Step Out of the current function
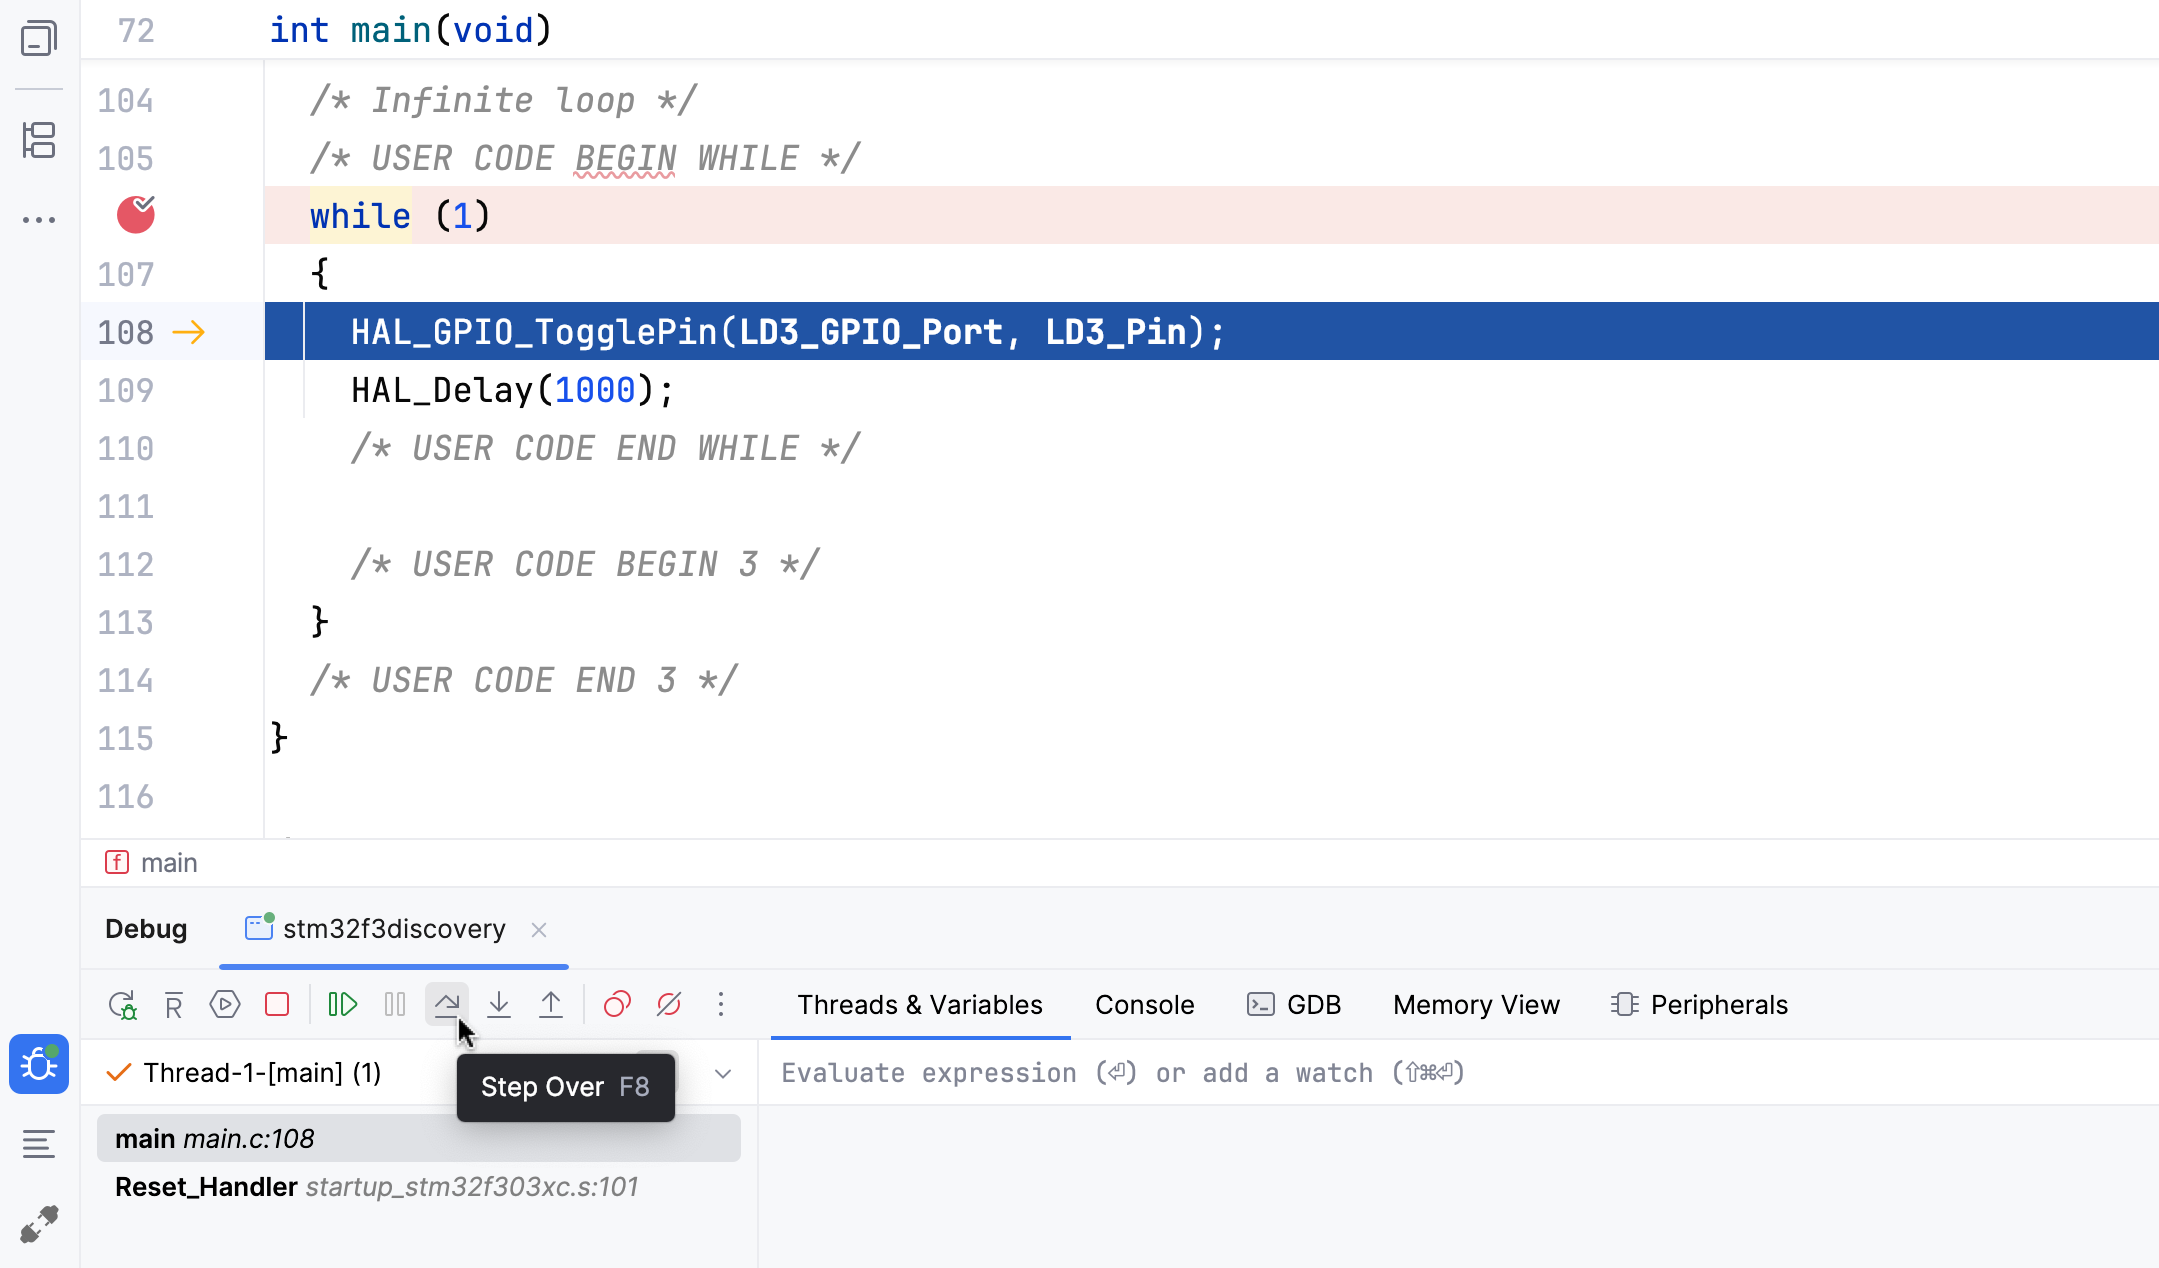 click(x=551, y=1005)
